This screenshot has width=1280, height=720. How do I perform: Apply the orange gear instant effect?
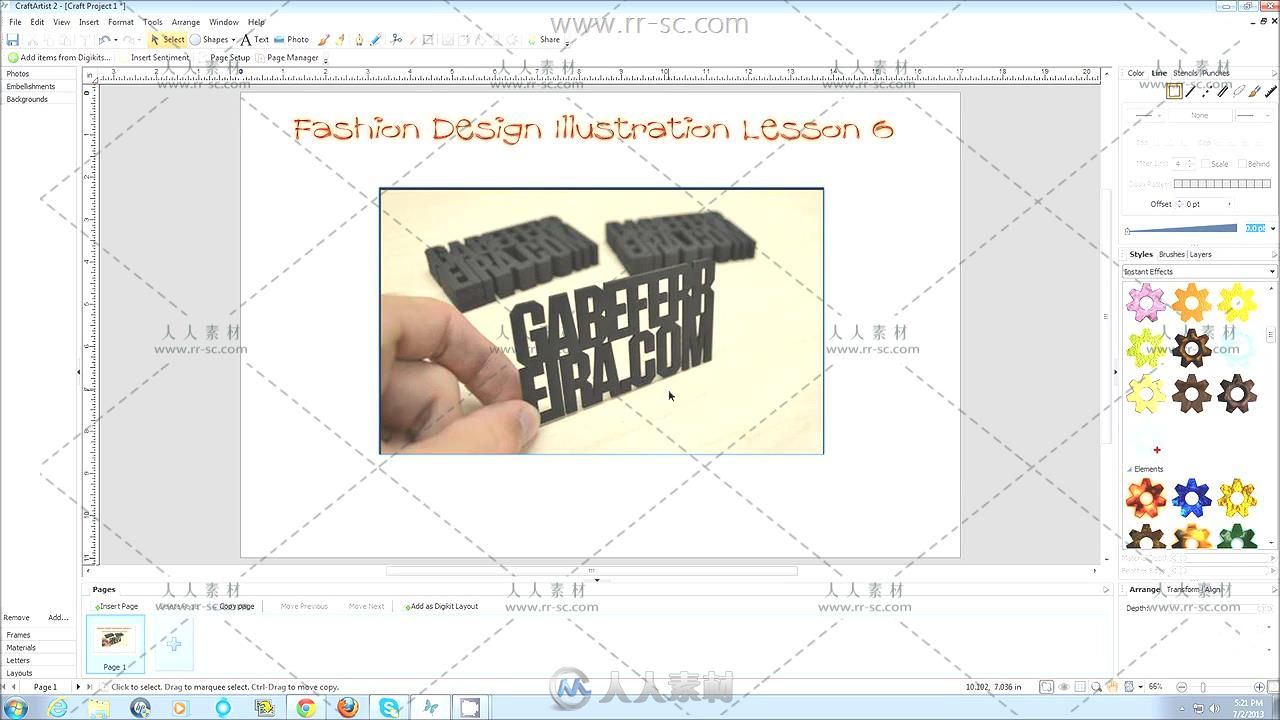(1191, 302)
